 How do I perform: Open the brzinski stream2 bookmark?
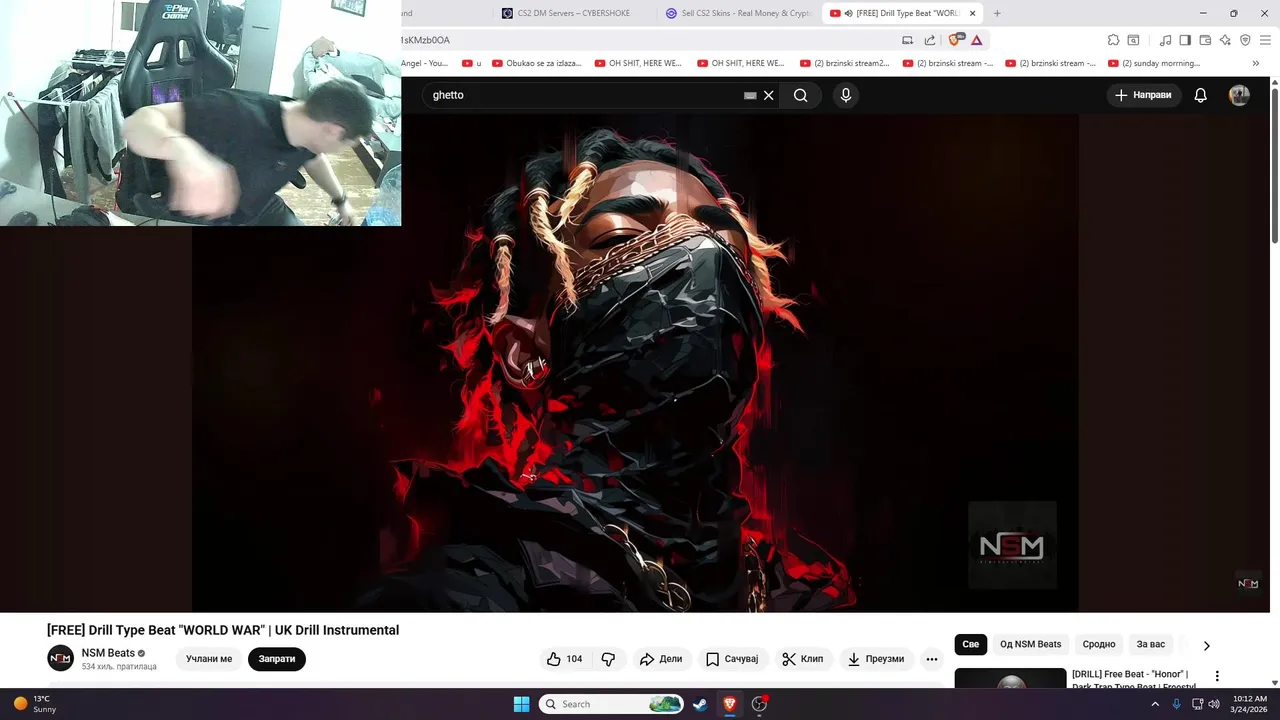click(845, 63)
